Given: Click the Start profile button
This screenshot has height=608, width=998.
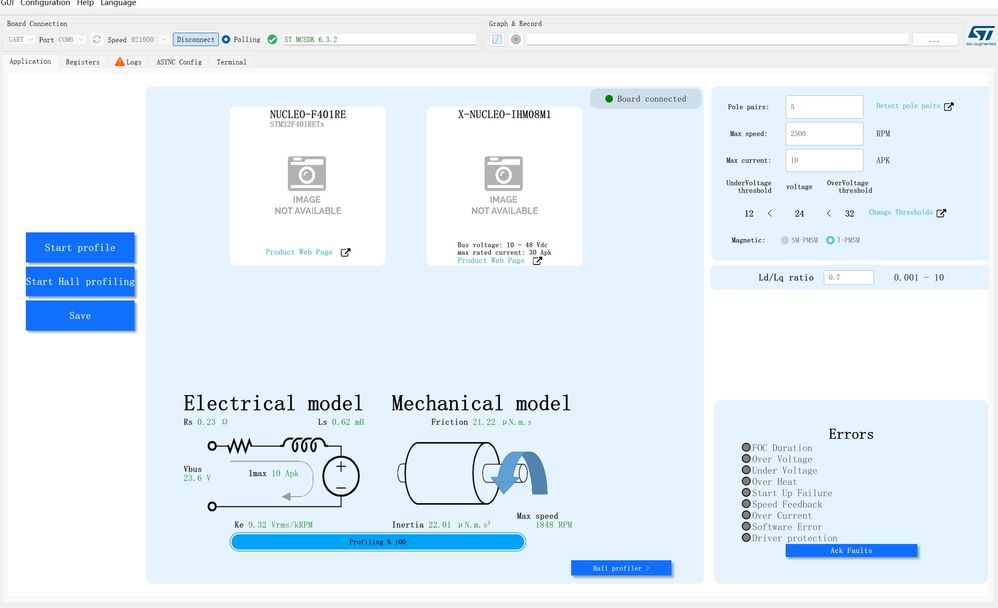Looking at the screenshot, I should point(80,248).
